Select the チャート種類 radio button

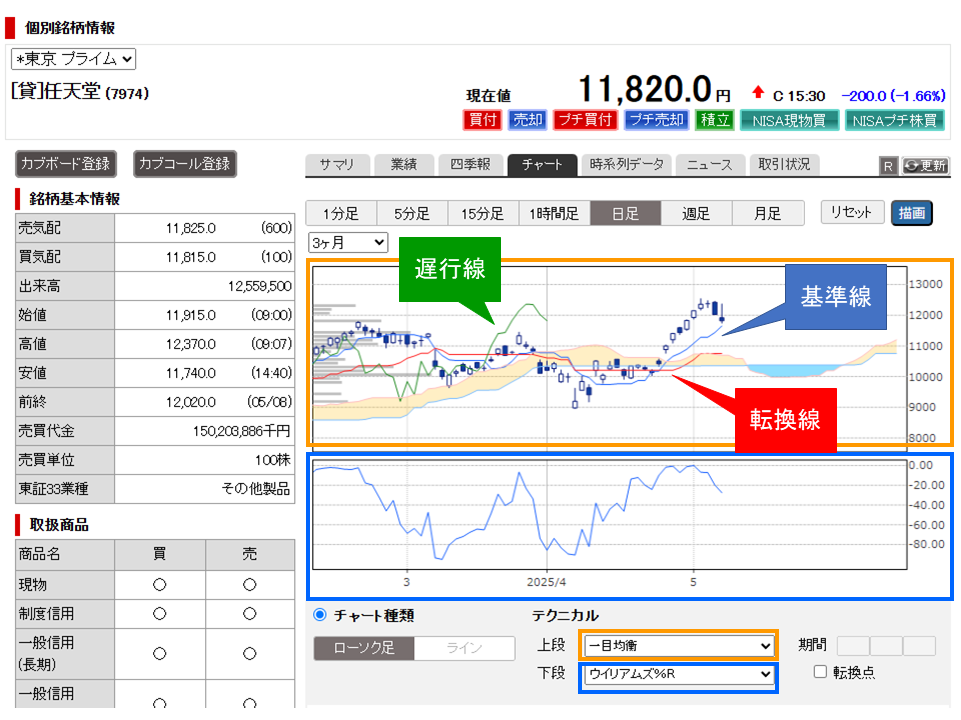pyautogui.click(x=320, y=615)
